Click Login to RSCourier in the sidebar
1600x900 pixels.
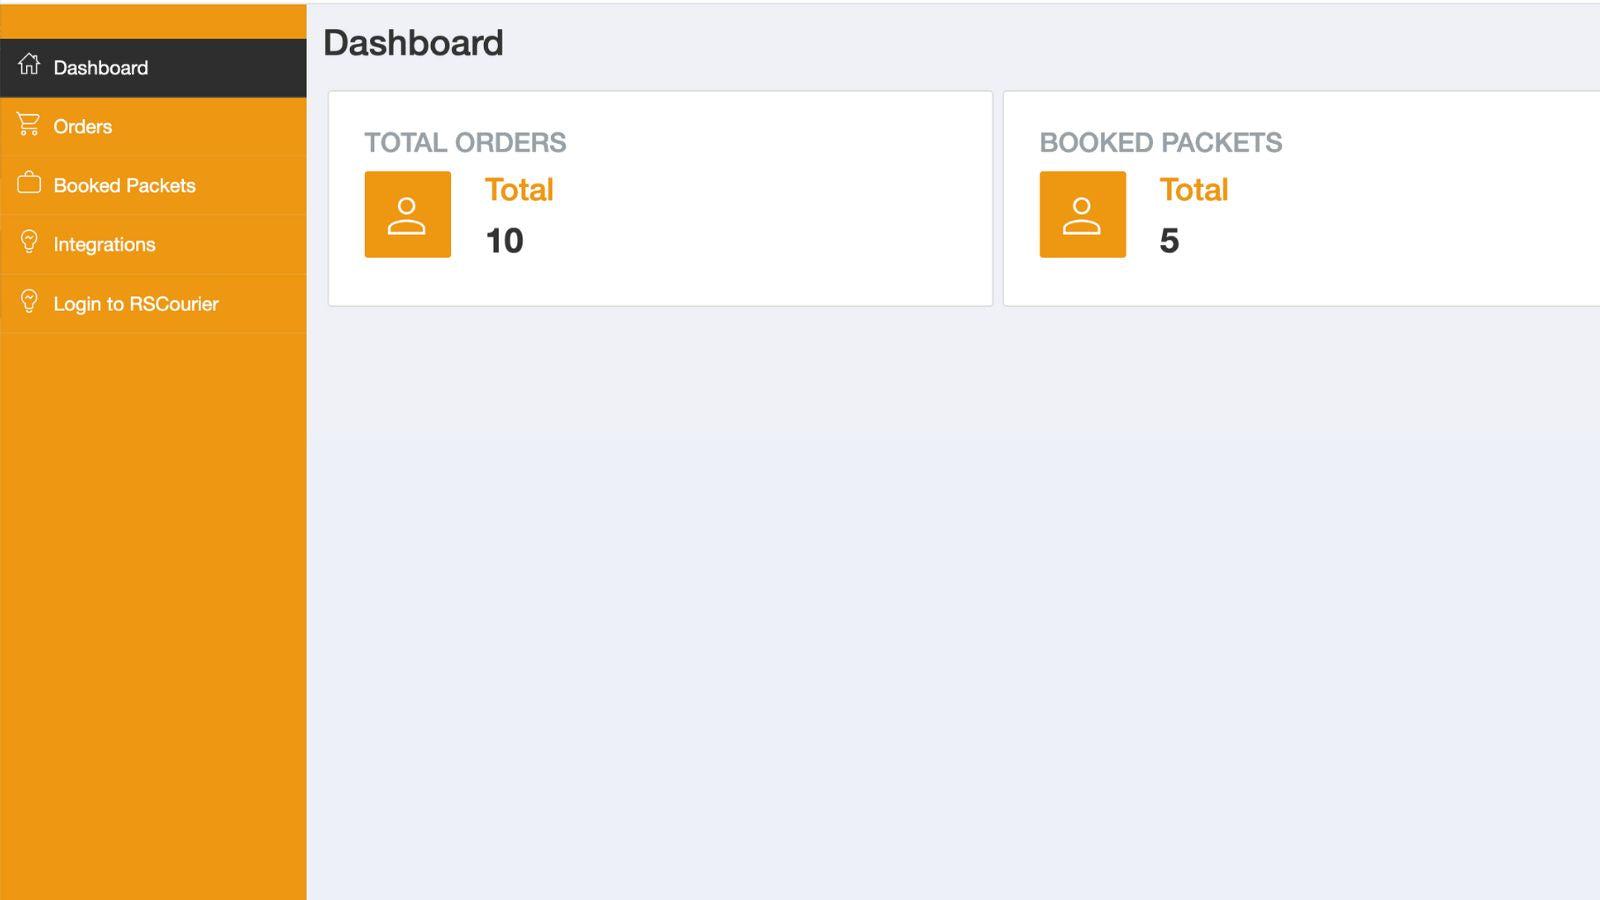pos(136,303)
